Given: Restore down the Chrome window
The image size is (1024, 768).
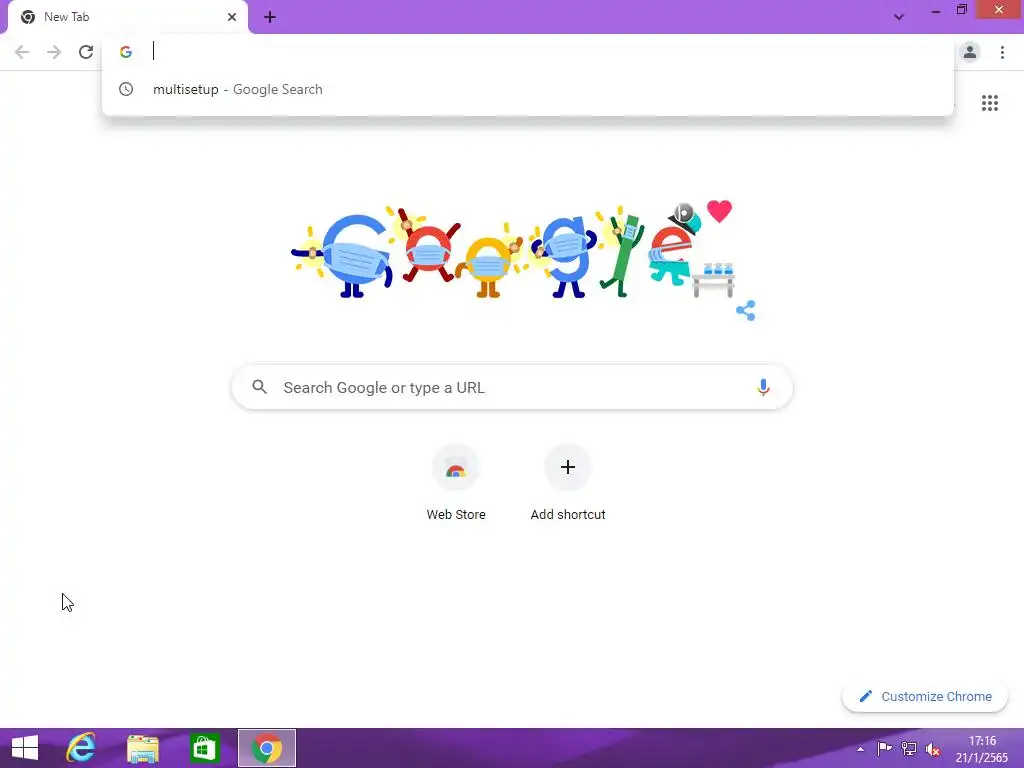Looking at the screenshot, I should click(961, 10).
